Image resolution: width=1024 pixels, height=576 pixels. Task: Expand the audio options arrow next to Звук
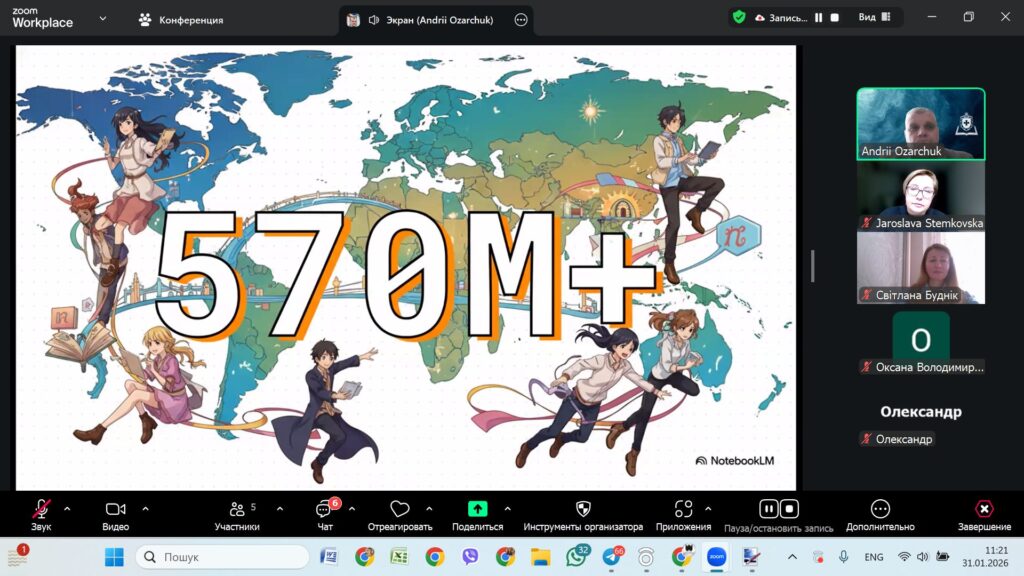(67, 508)
